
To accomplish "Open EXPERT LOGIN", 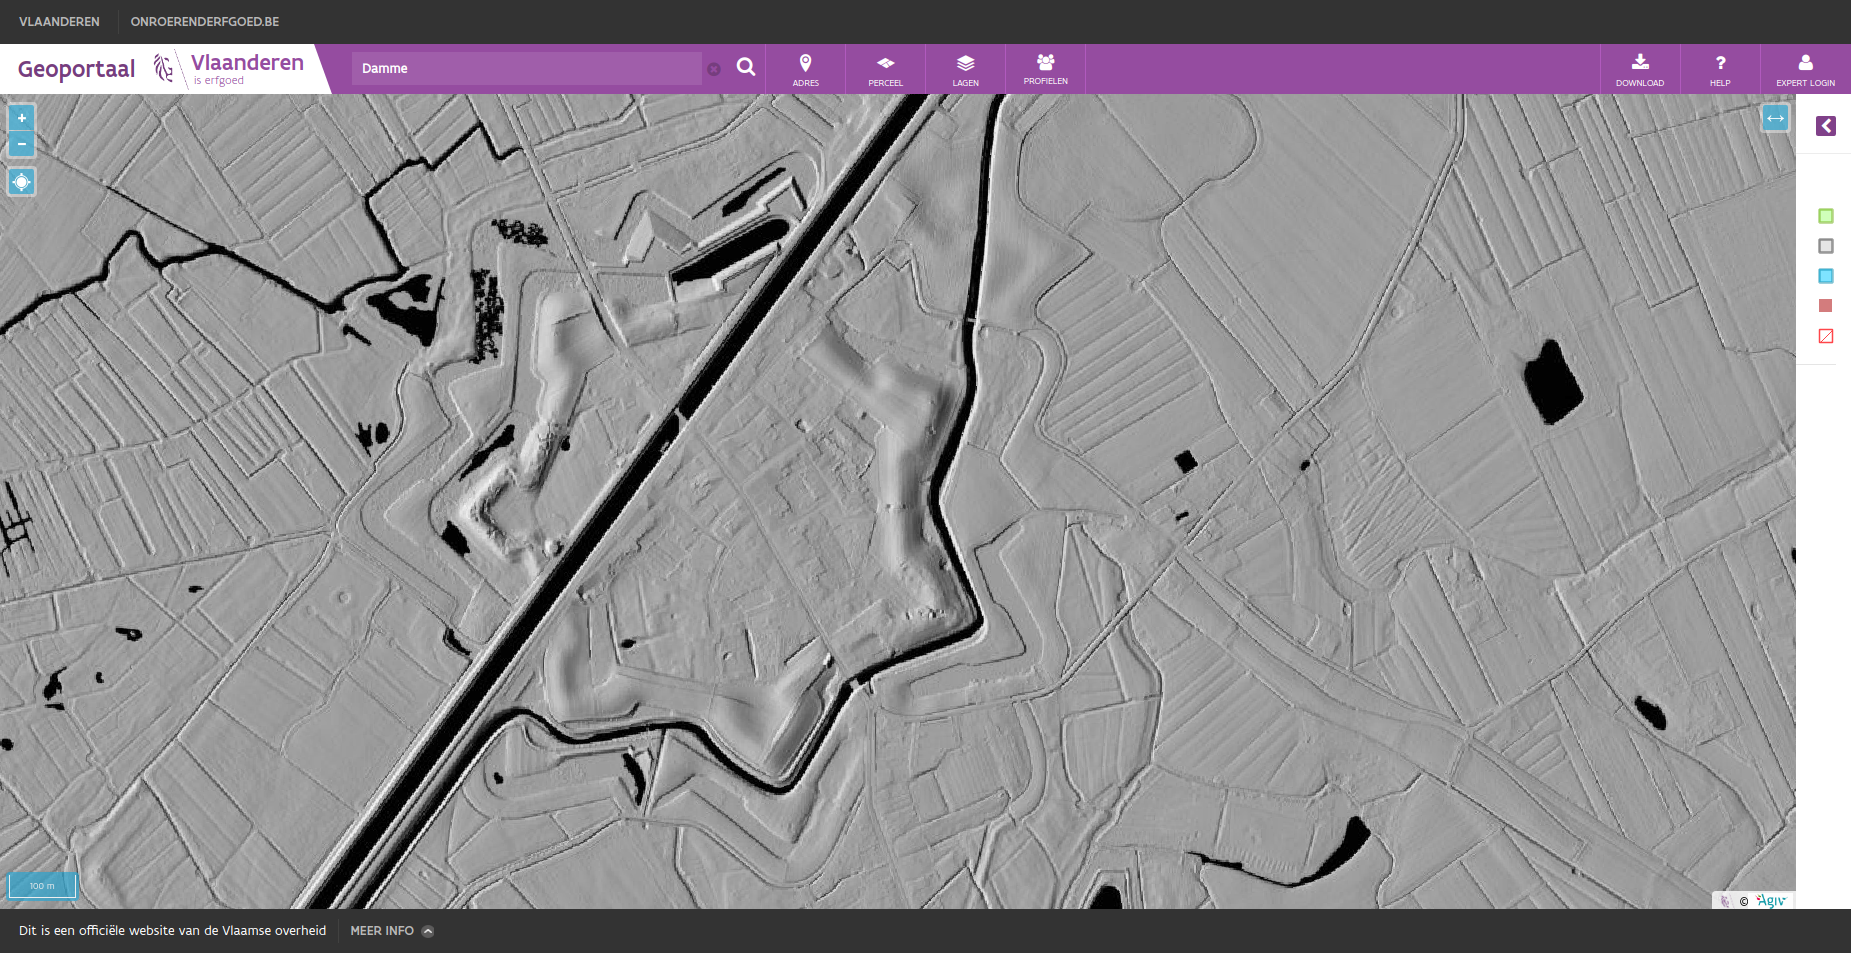I will [x=1805, y=69].
